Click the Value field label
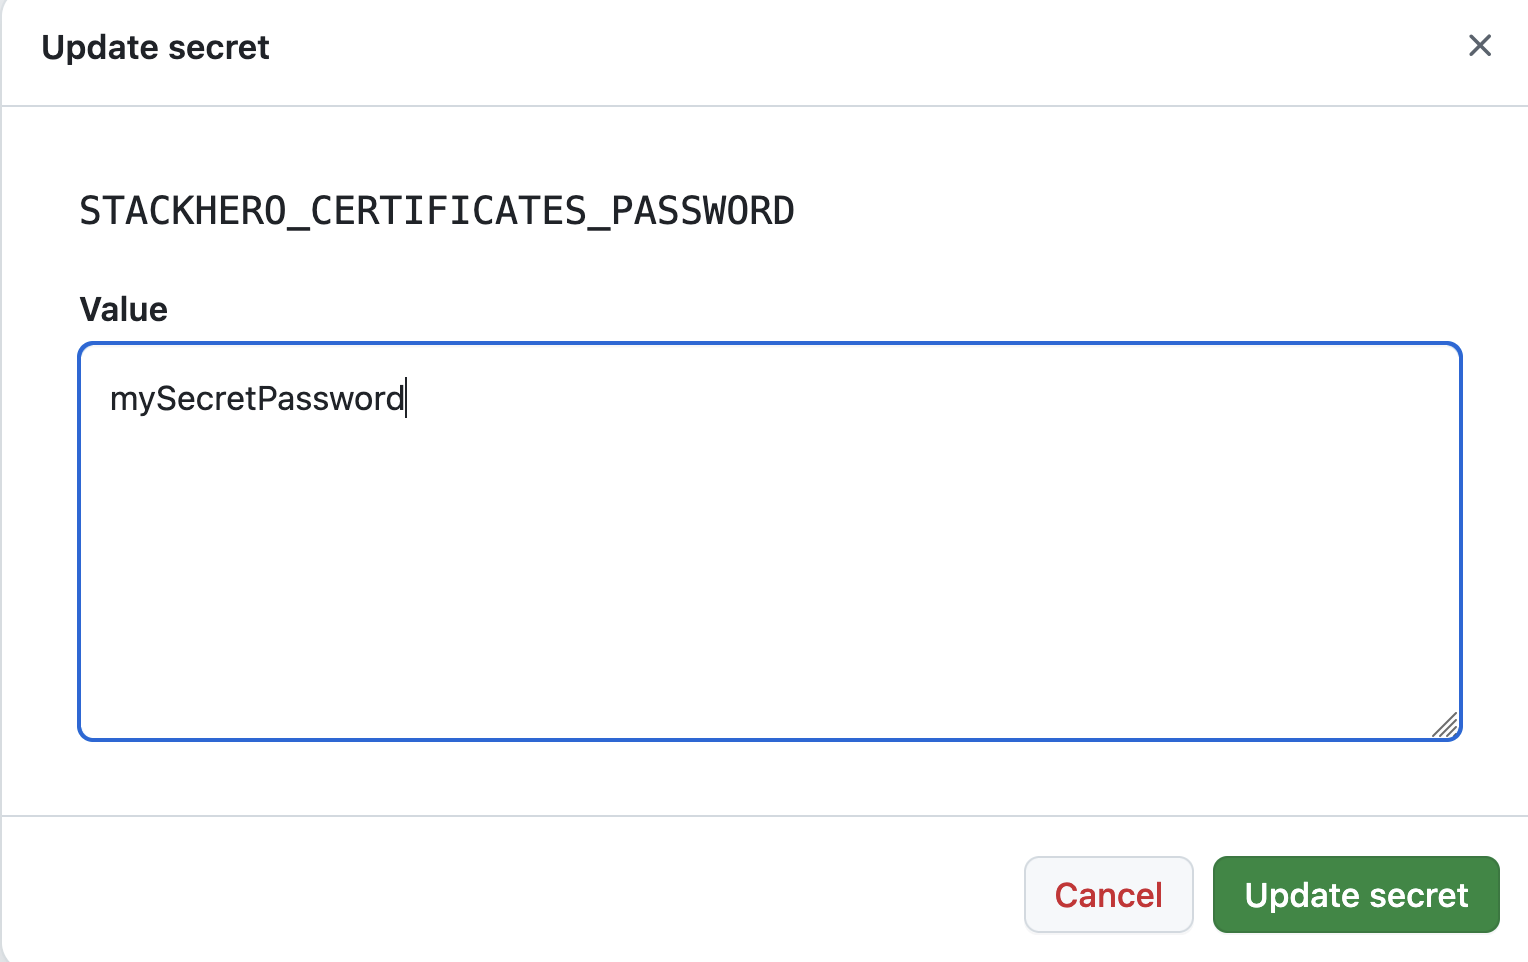The image size is (1528, 962). (x=124, y=309)
